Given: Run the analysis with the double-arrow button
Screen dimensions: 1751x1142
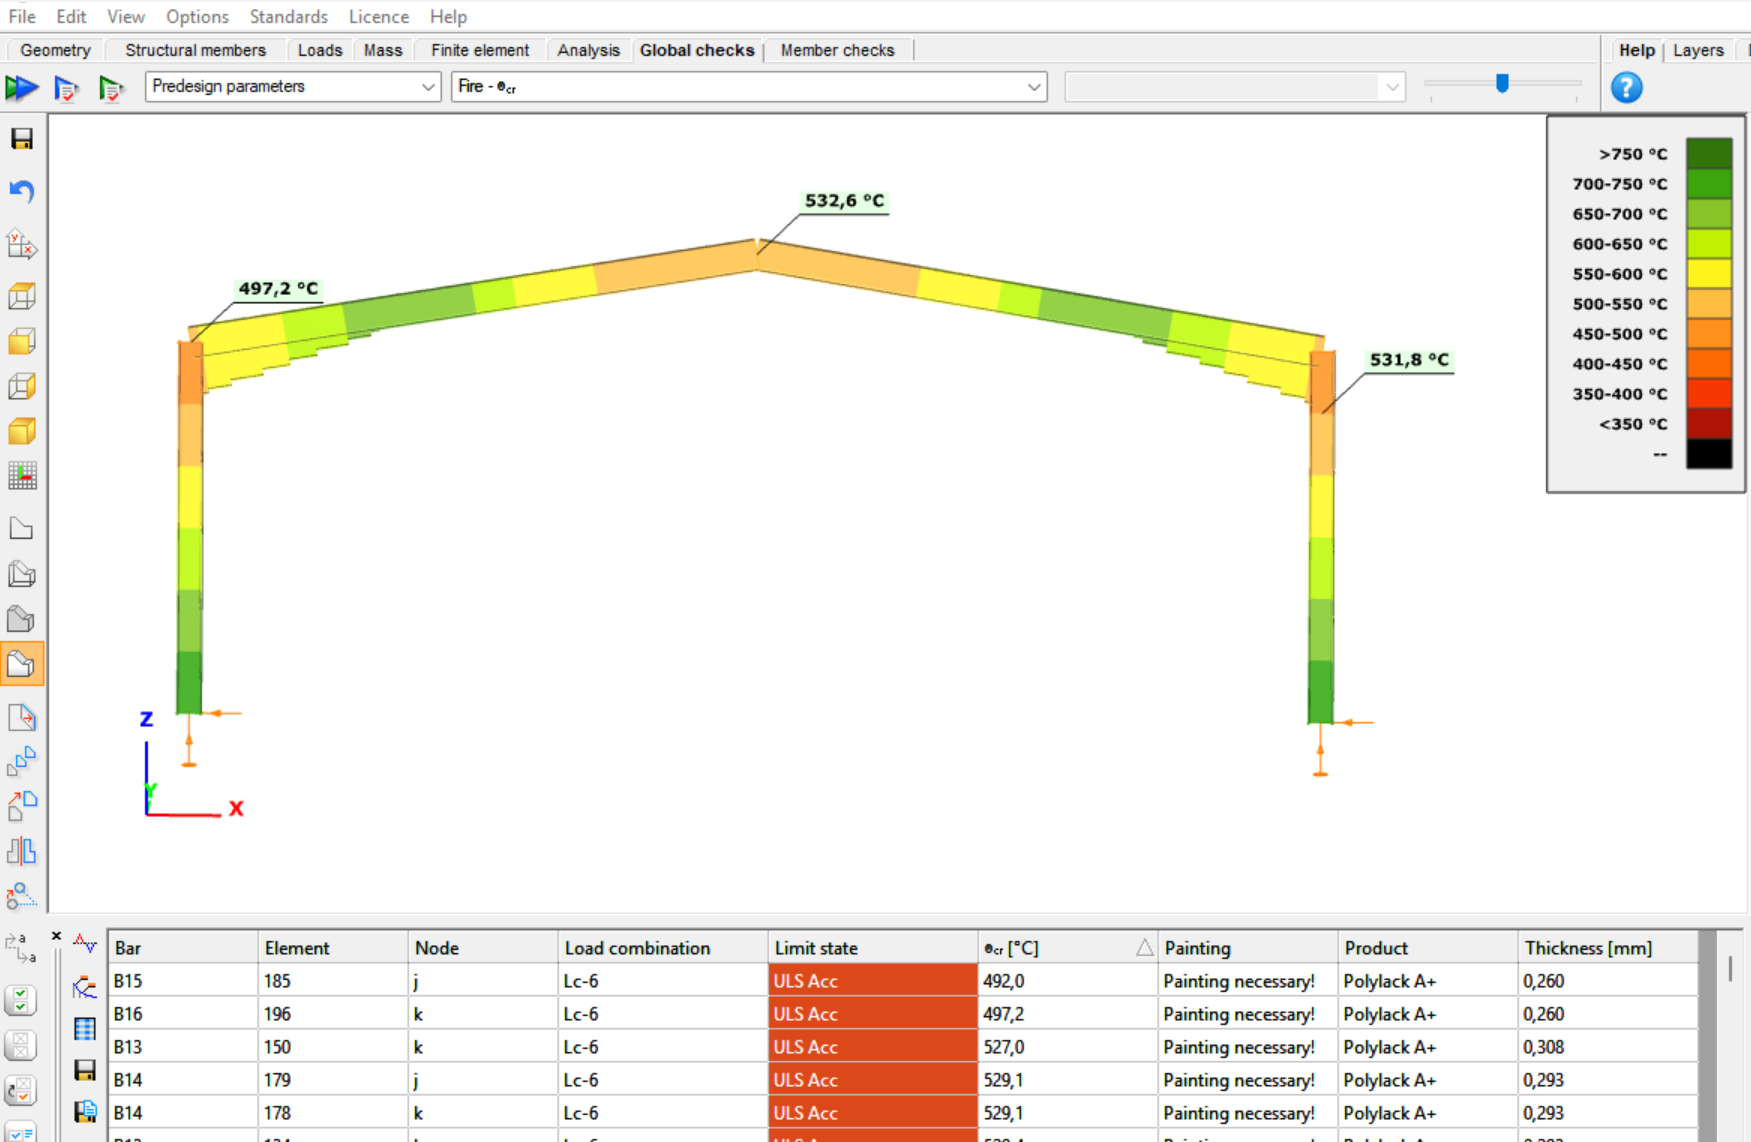Looking at the screenshot, I should point(21,88).
